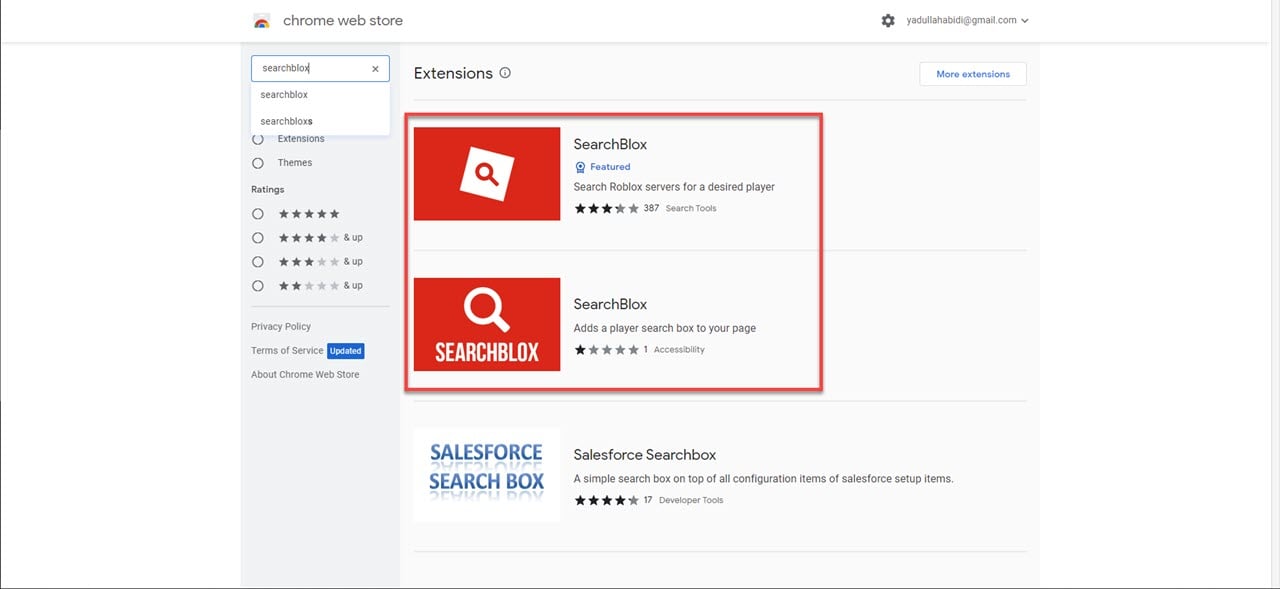Open the Chrome Web Store rainbow logo
This screenshot has height=589, width=1280.
click(262, 21)
